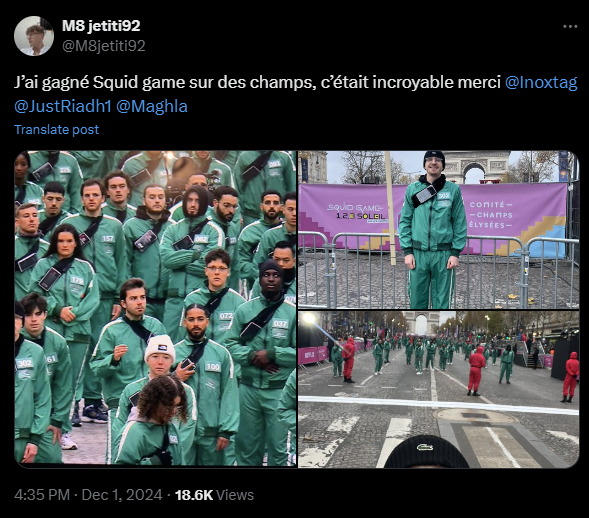Click player 037 in the crowd photo

pyautogui.click(x=280, y=324)
